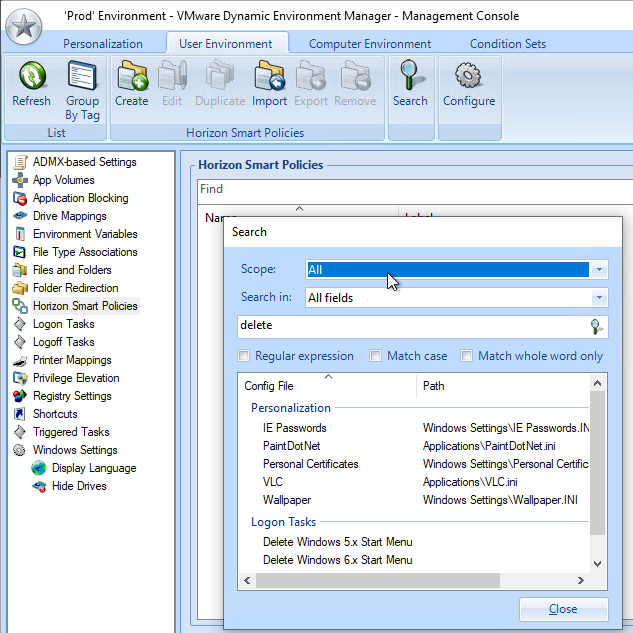Select Horizon Smart Policies sidebar item
Image resolution: width=633 pixels, height=633 pixels.
(75, 306)
